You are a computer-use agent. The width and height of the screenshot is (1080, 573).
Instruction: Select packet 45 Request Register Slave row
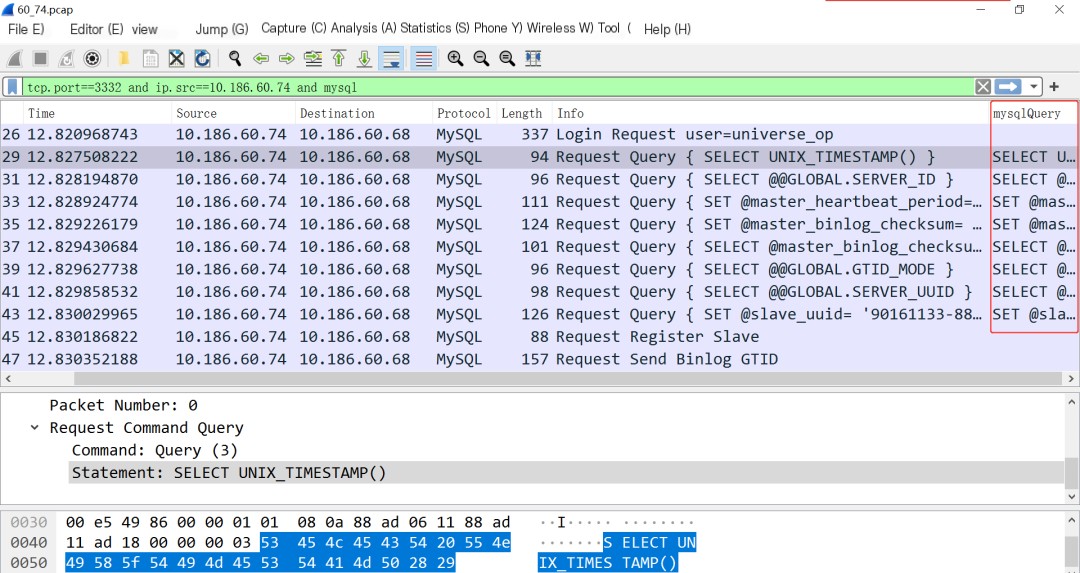coord(539,337)
